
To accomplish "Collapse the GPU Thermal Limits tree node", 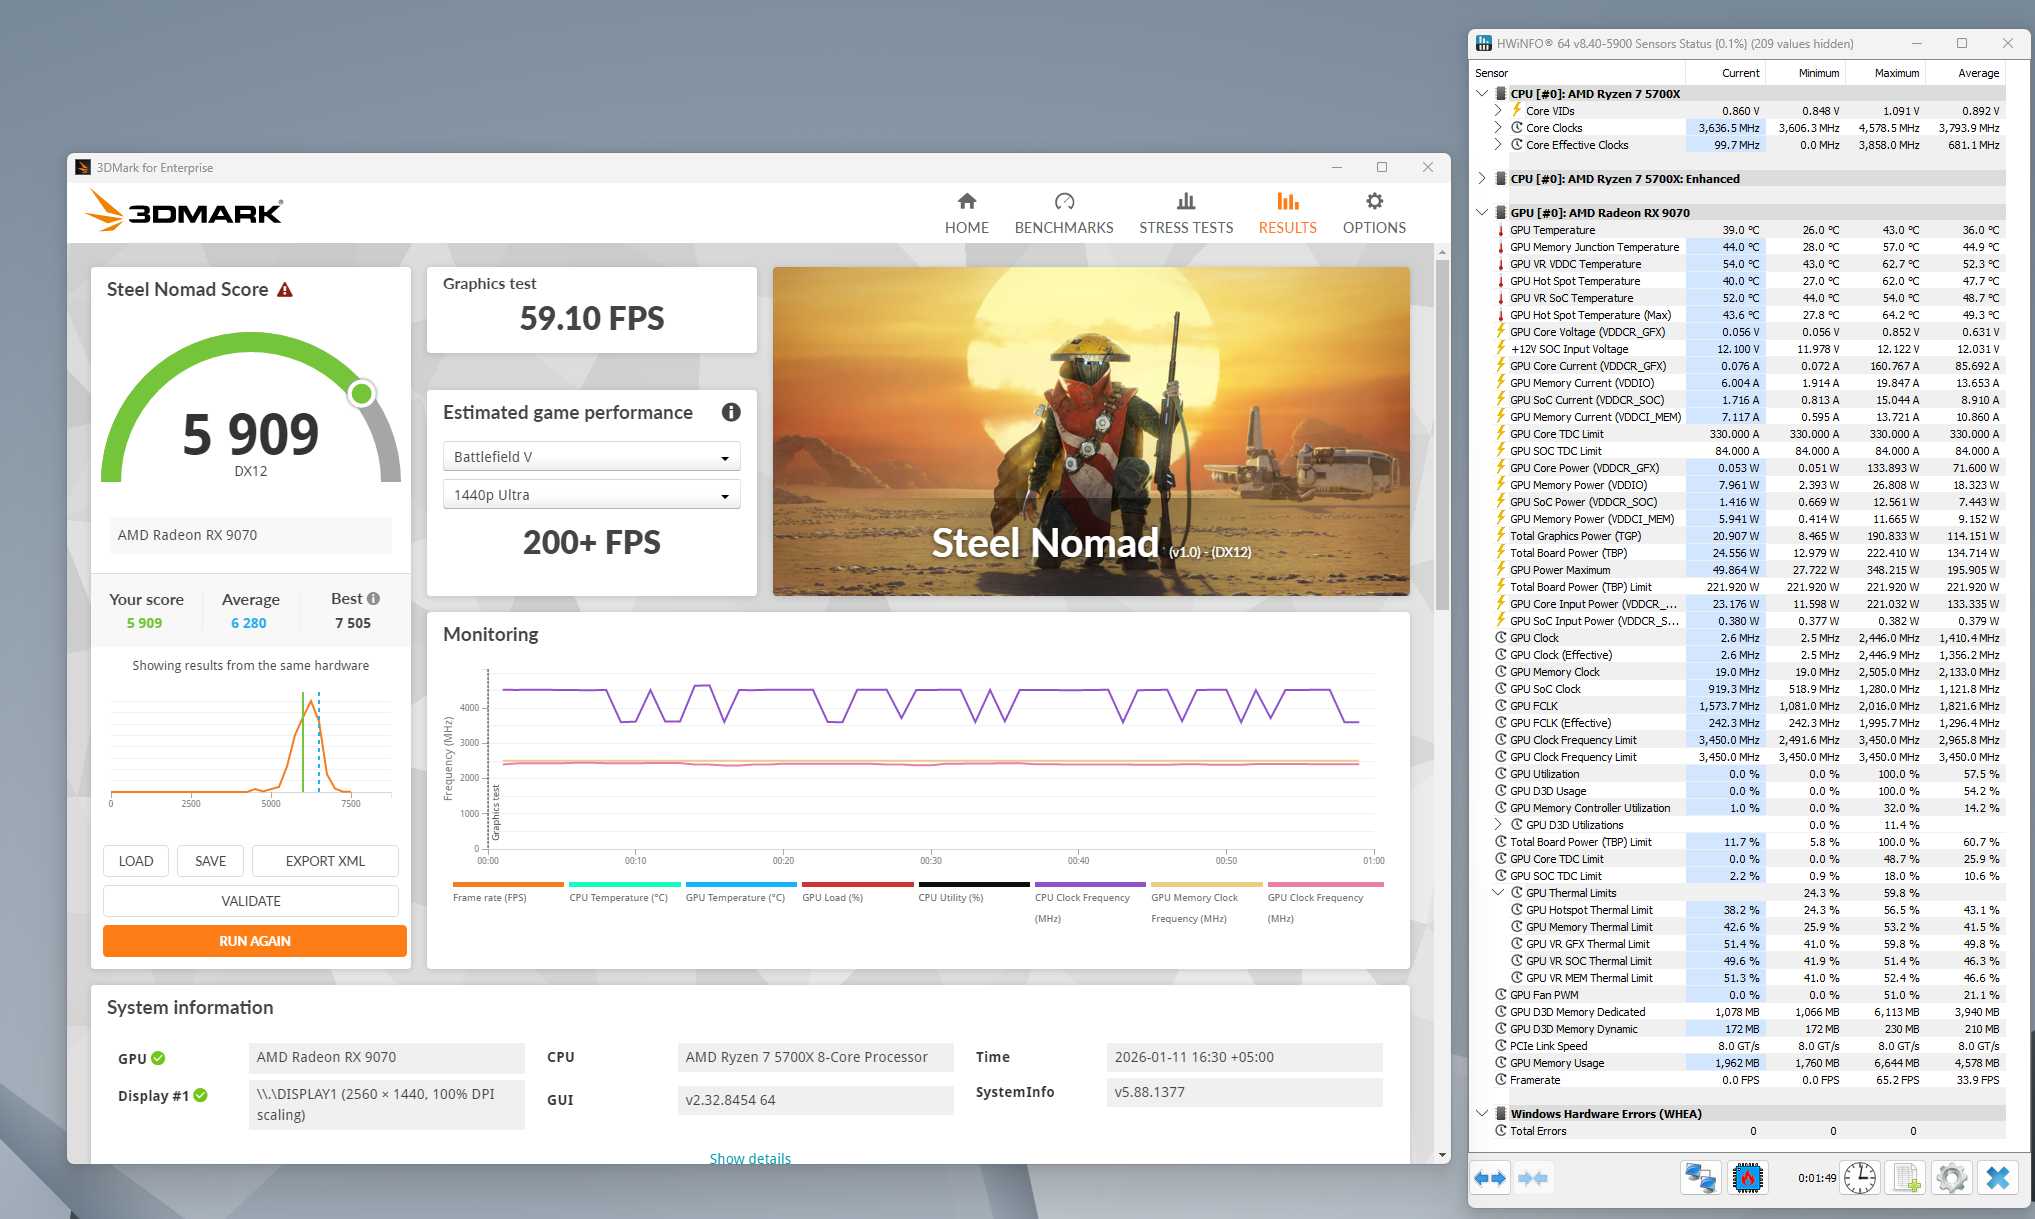I will pyautogui.click(x=1498, y=893).
